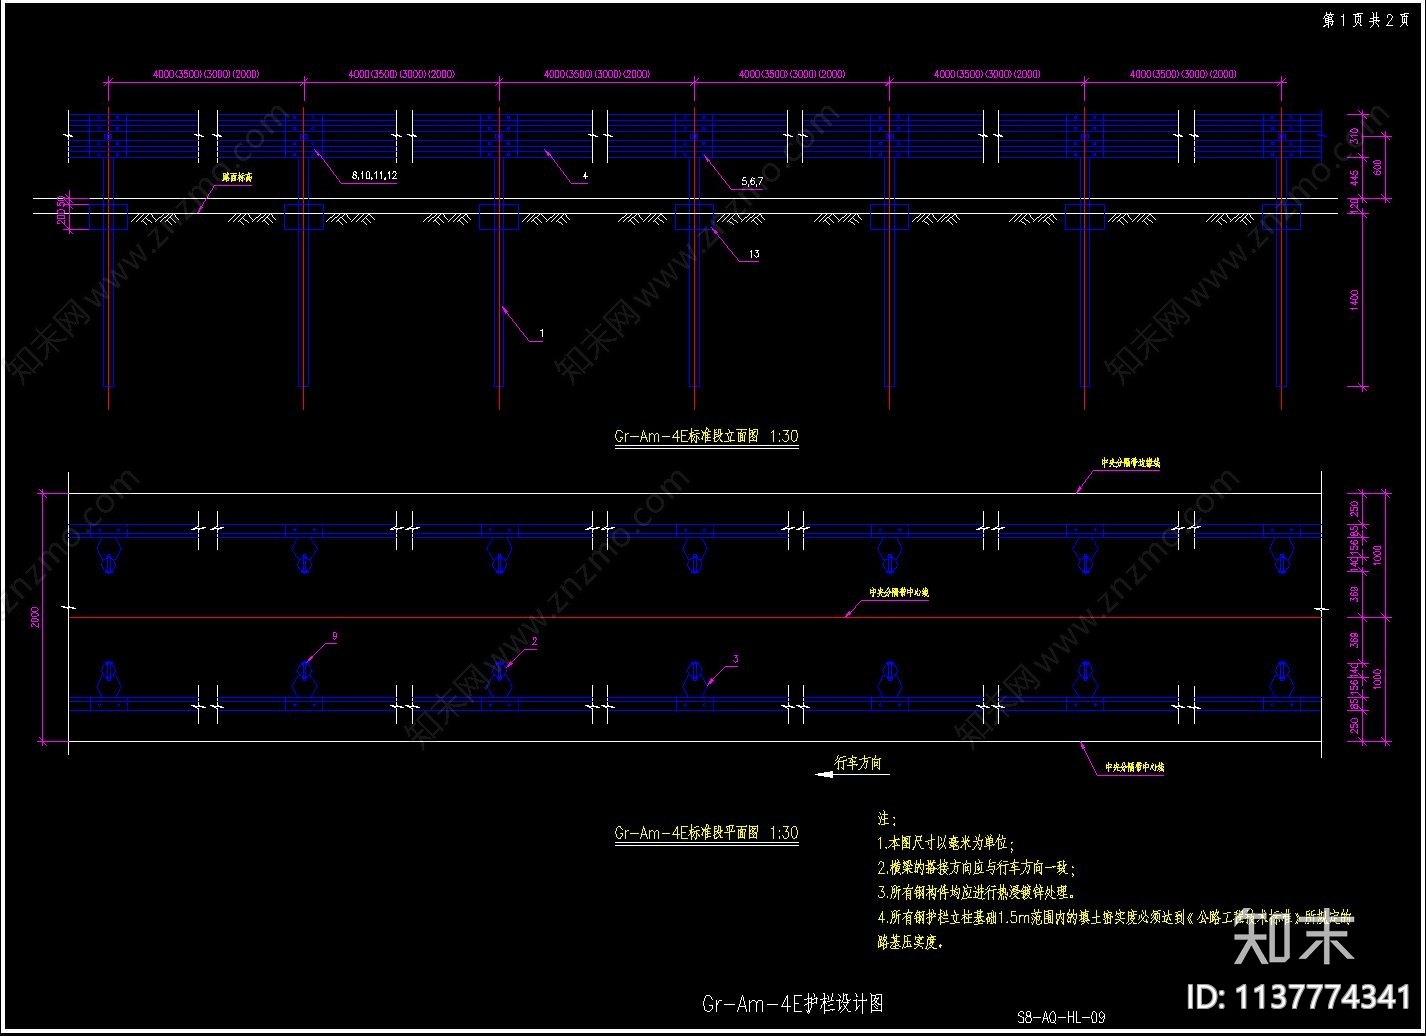The height and width of the screenshot is (1036, 1426).
Task: Click the page indicator "第1页共2页"
Action: 1364,20
